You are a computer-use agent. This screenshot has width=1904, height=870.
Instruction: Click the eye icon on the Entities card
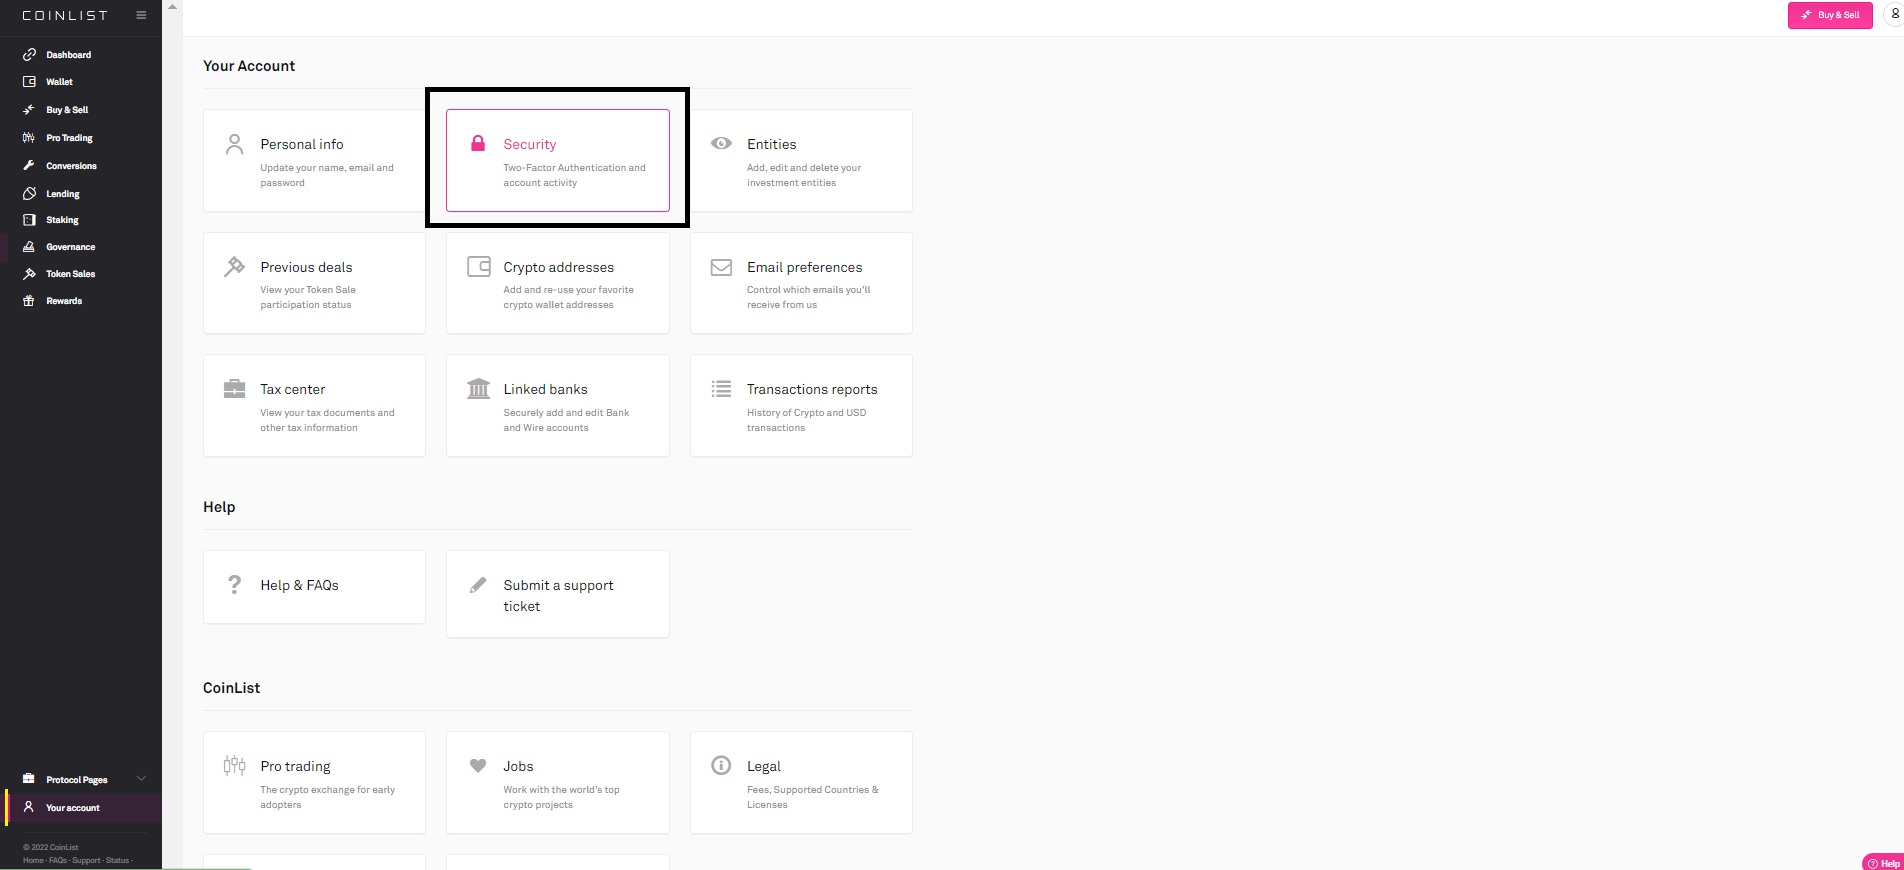tap(721, 143)
